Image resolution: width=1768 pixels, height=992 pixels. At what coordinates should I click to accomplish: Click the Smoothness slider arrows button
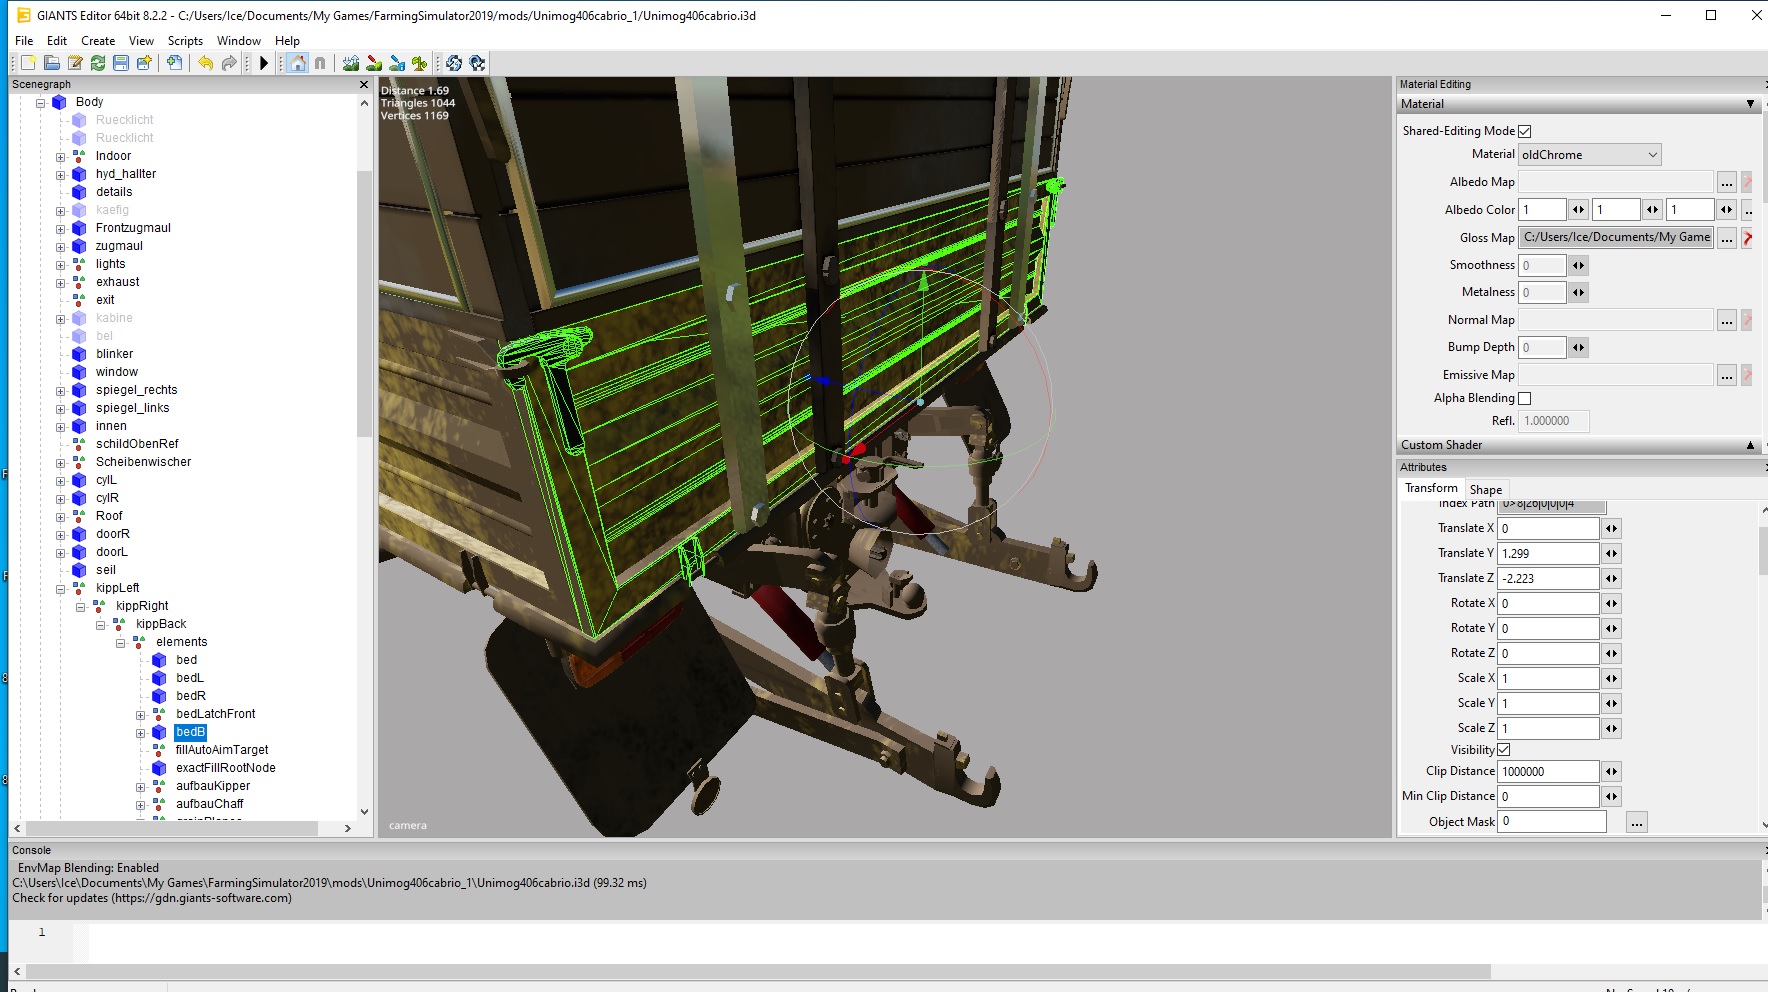tap(1578, 265)
